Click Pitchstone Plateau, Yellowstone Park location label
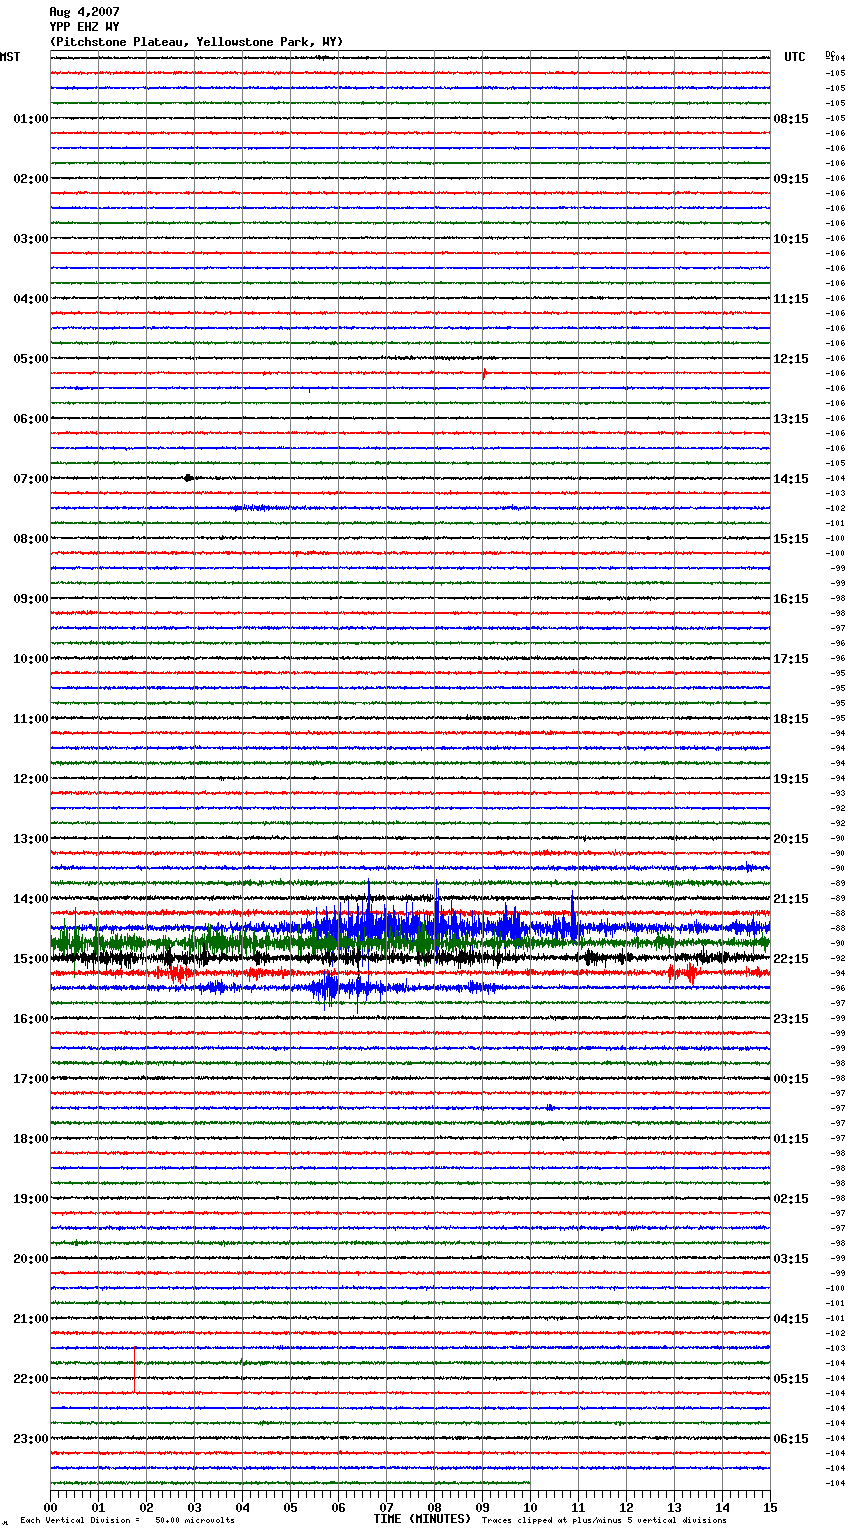This screenshot has width=850, height=1534. click(196, 42)
